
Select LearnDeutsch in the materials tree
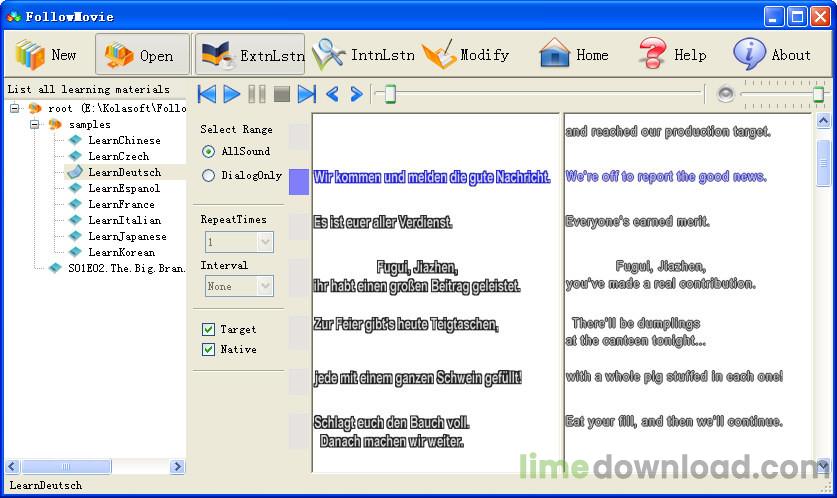point(124,172)
